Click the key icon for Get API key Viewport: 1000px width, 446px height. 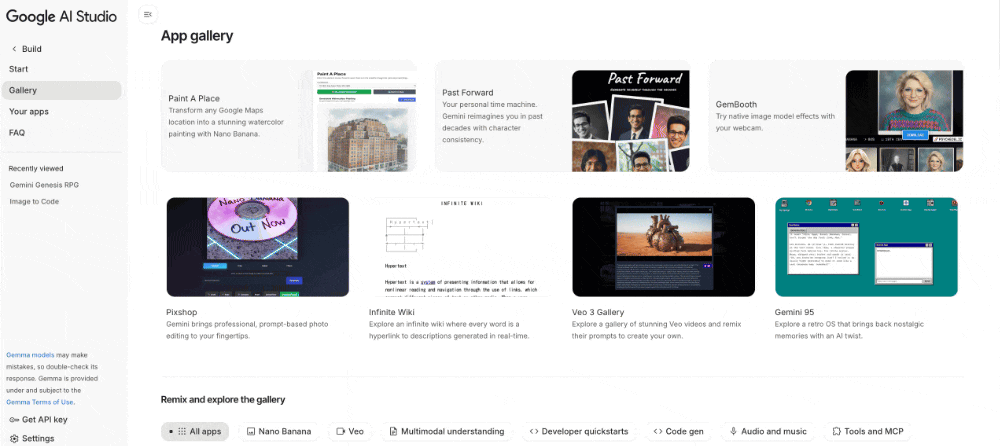pos(14,419)
